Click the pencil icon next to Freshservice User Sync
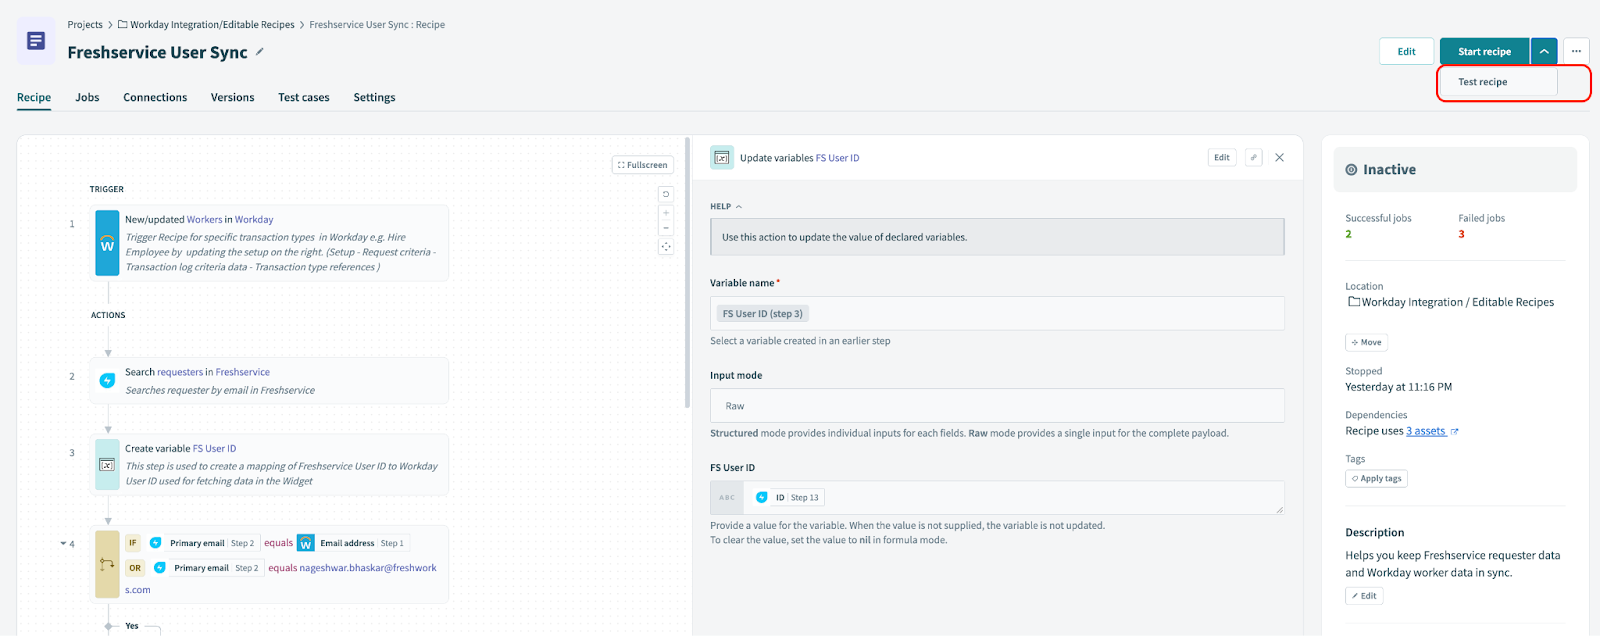 click(260, 52)
